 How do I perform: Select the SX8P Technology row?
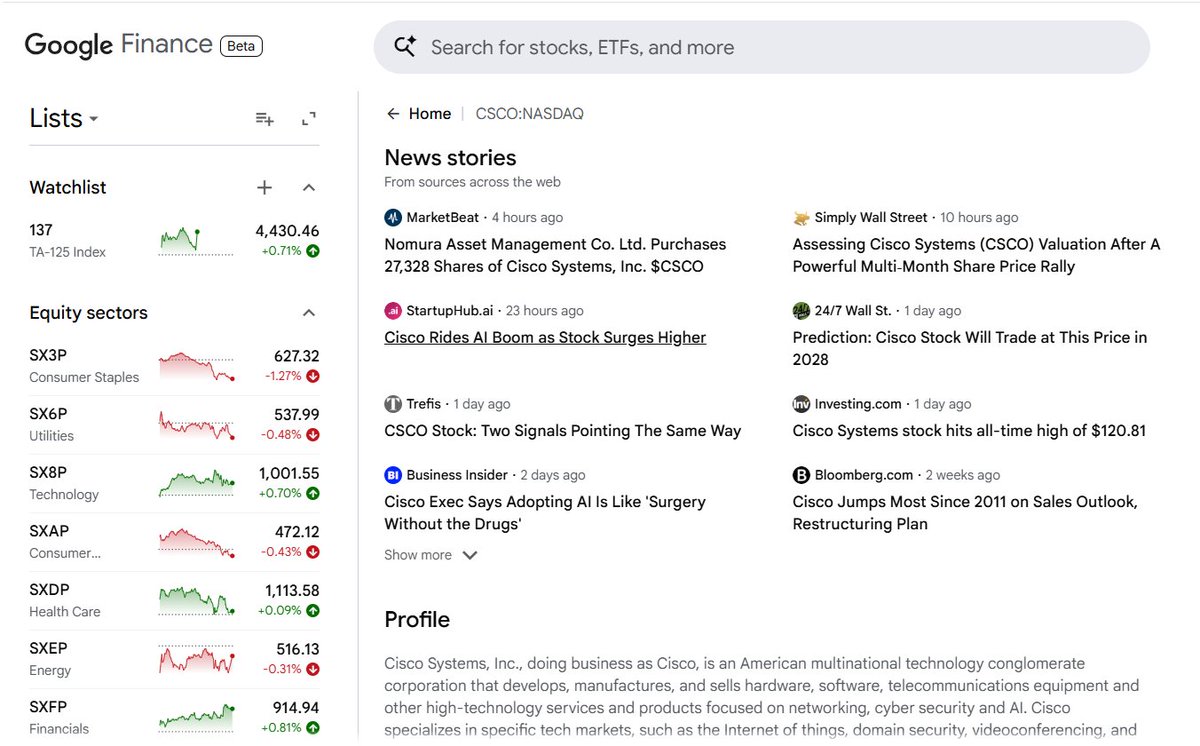[174, 484]
